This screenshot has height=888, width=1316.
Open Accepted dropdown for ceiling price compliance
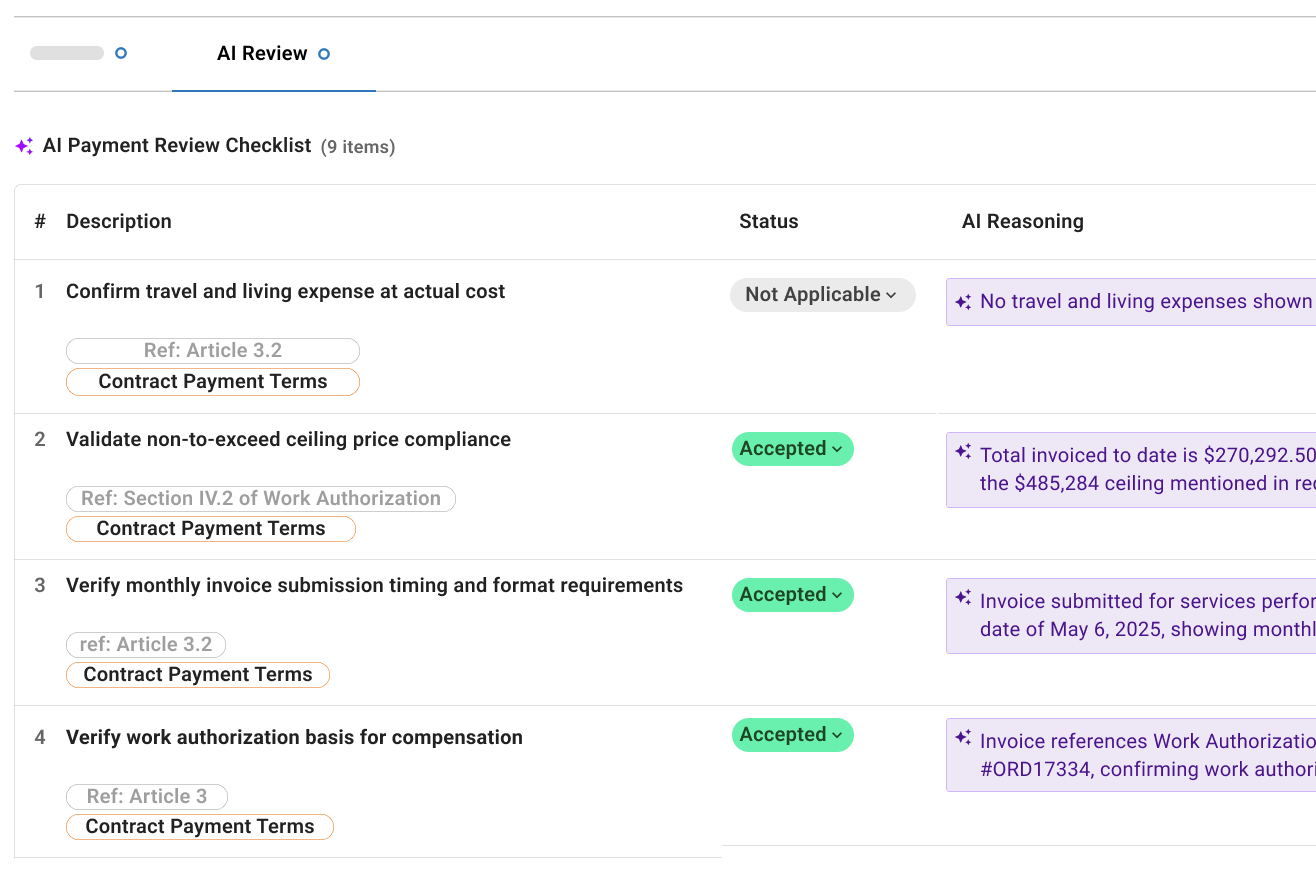click(x=792, y=449)
